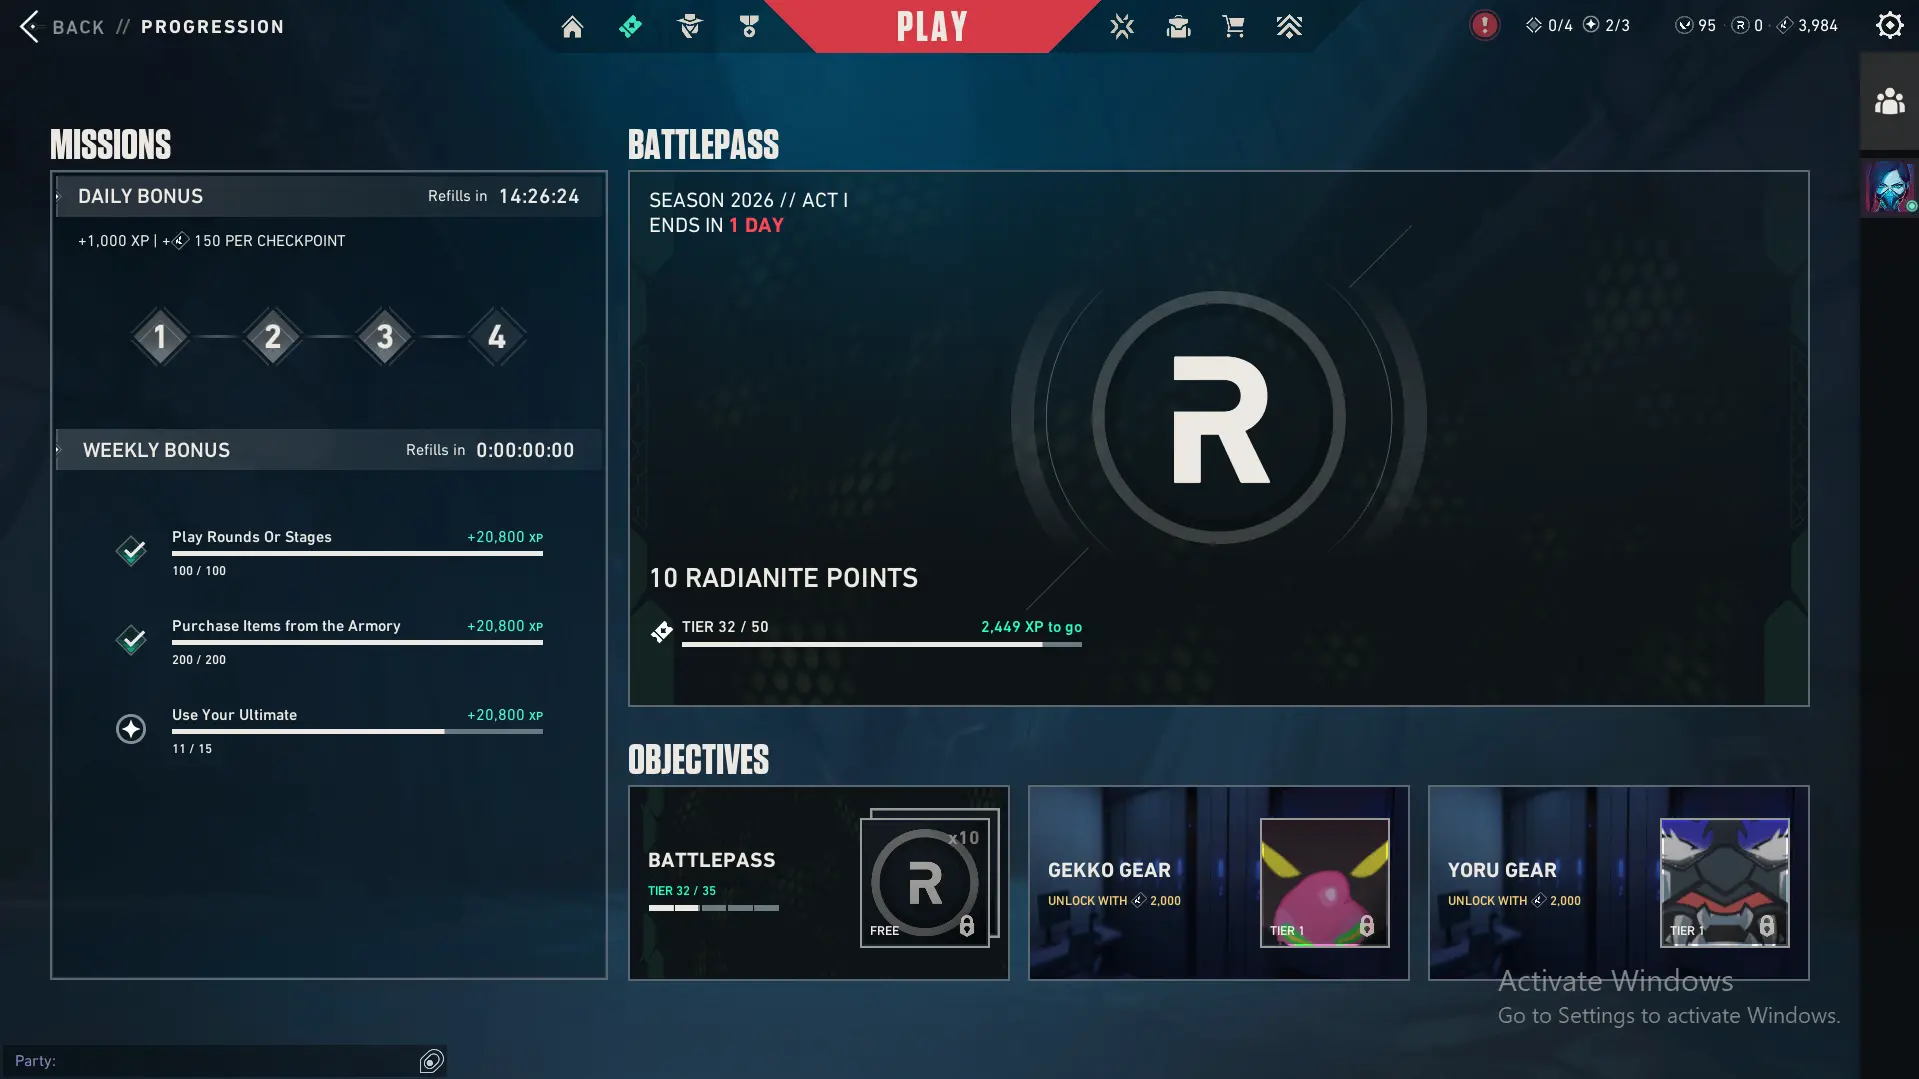Click "SEASON 2026 // ACT I" text

(x=748, y=200)
